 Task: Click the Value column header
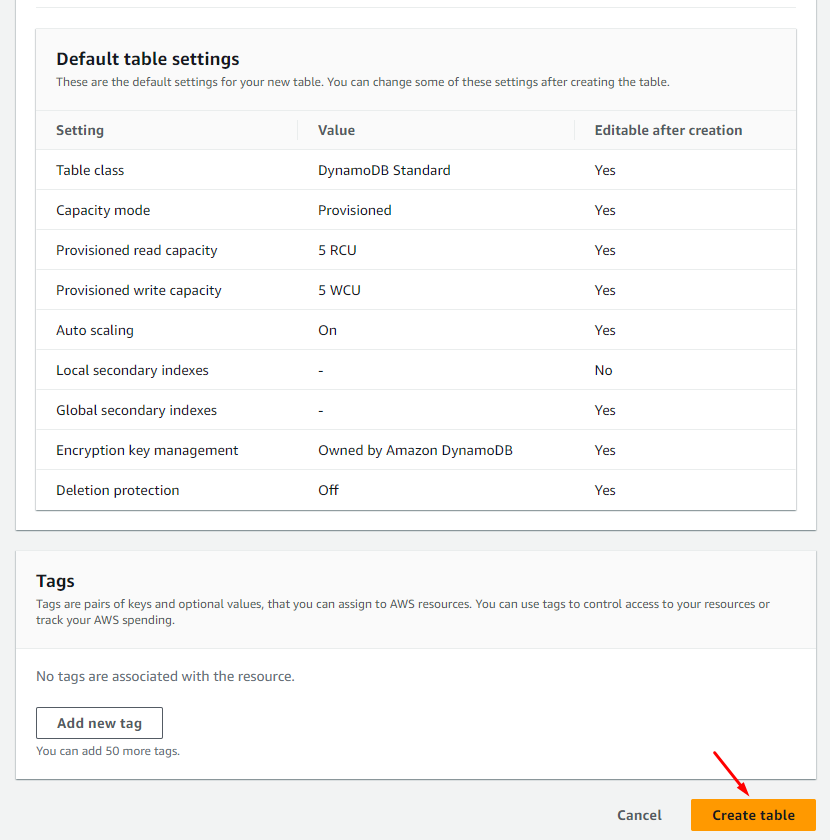336,130
